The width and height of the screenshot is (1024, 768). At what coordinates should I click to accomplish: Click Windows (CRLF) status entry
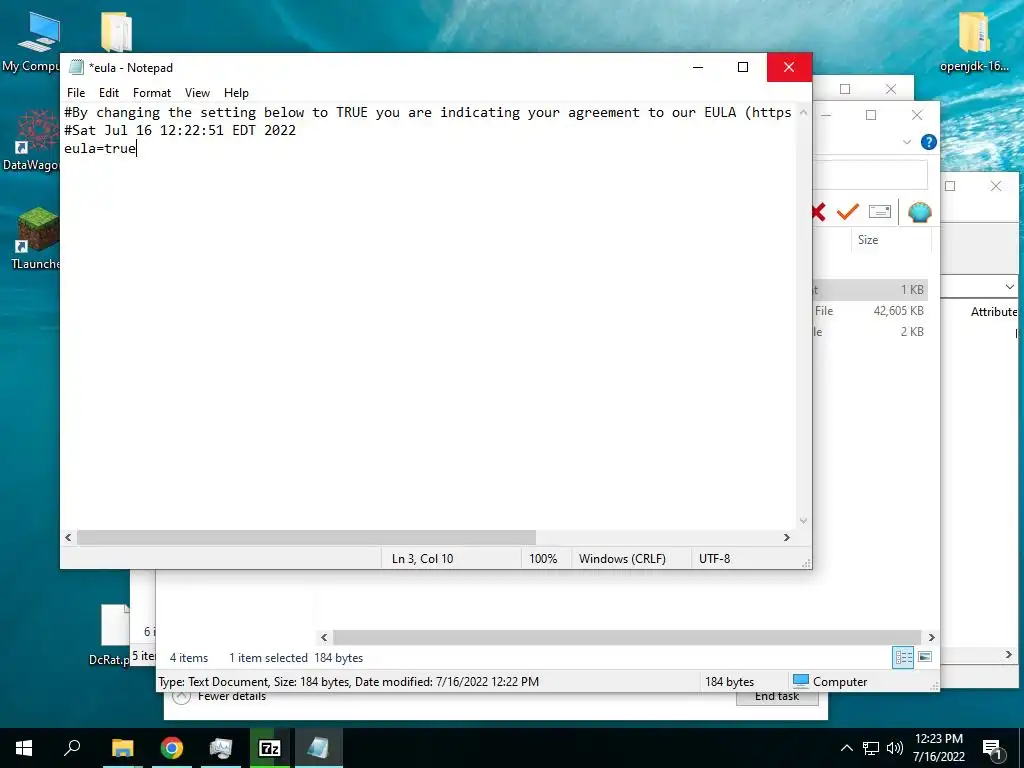coord(622,559)
